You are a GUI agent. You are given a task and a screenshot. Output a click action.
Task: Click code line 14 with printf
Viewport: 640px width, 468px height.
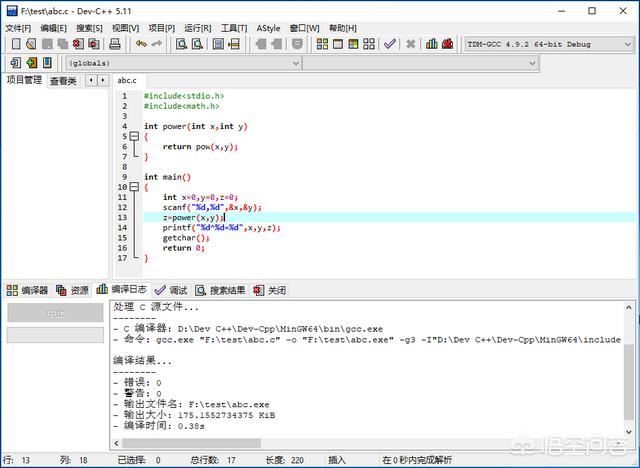tap(222, 228)
